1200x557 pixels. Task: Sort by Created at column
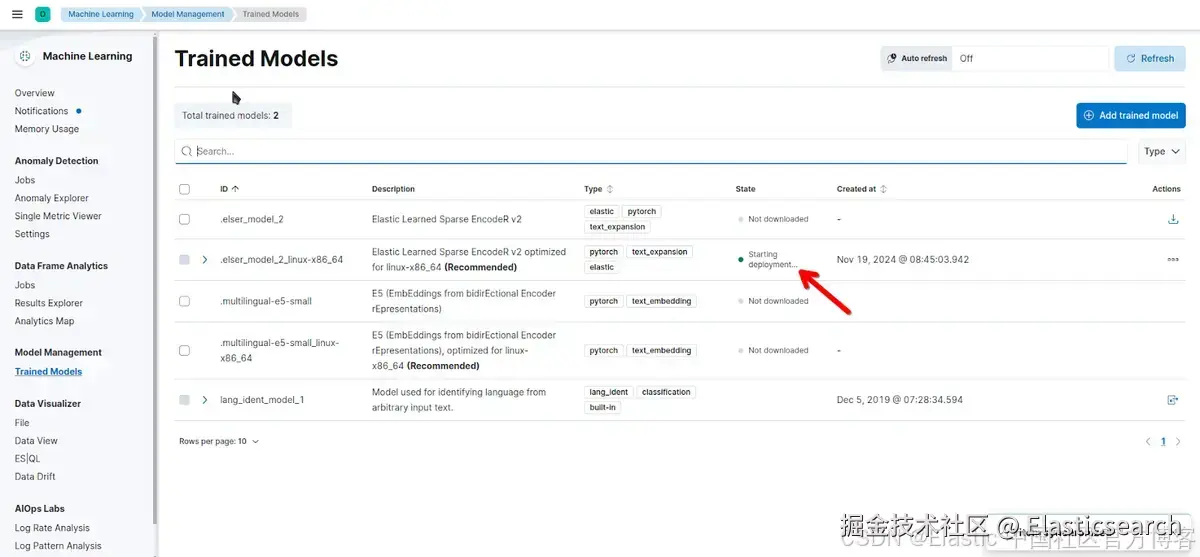(862, 189)
